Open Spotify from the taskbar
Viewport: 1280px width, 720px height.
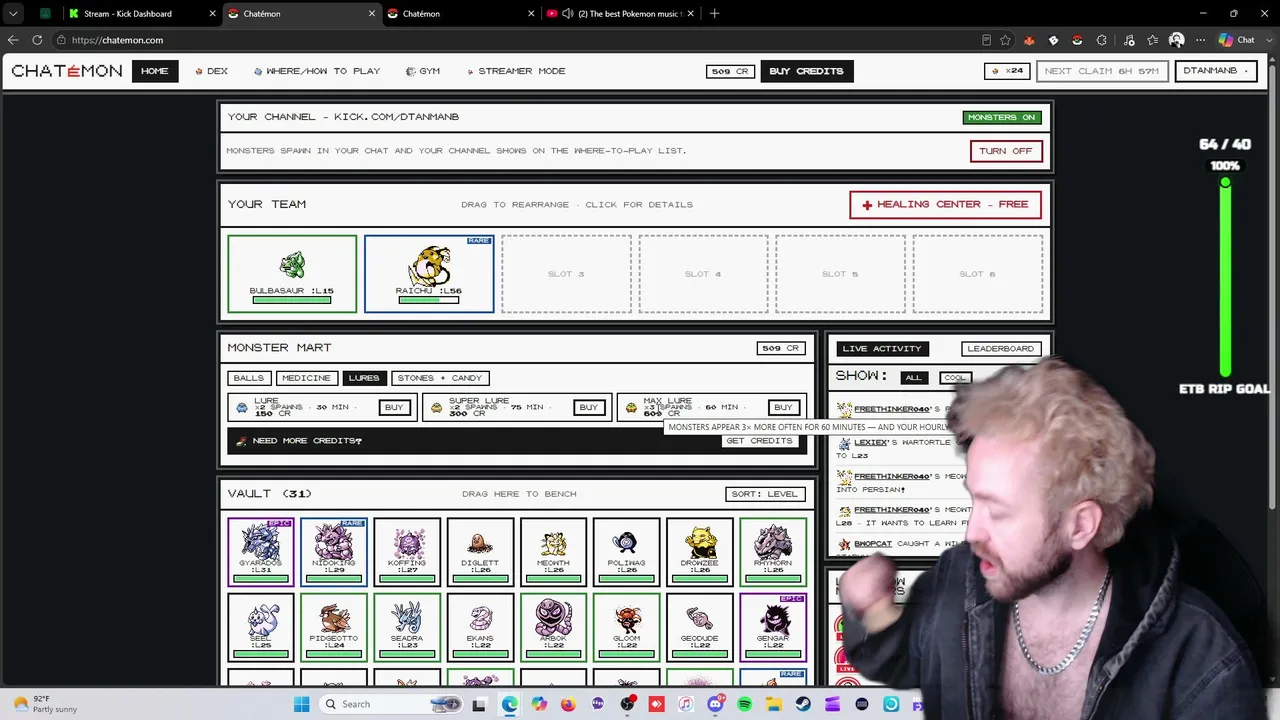click(744, 704)
